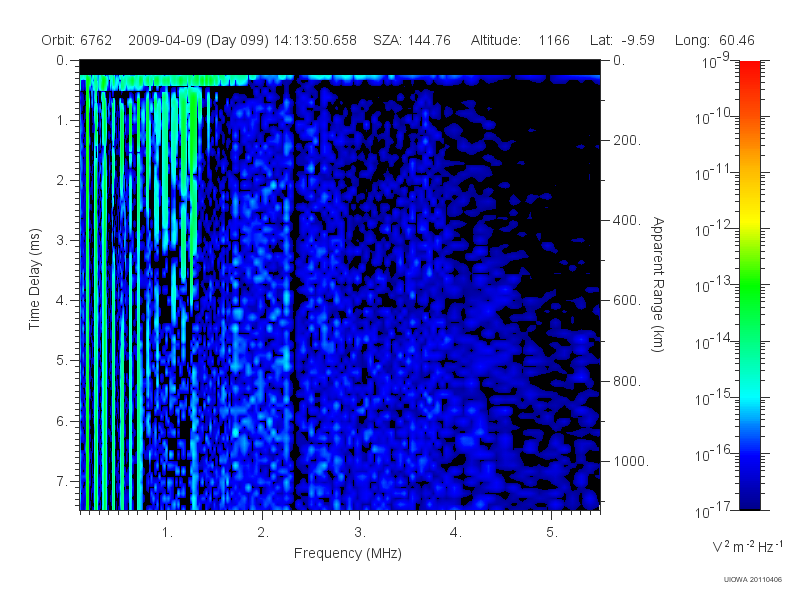Viewport: 800px width, 600px height.
Task: Click the Altitude 1166 readout
Action: pos(520,40)
